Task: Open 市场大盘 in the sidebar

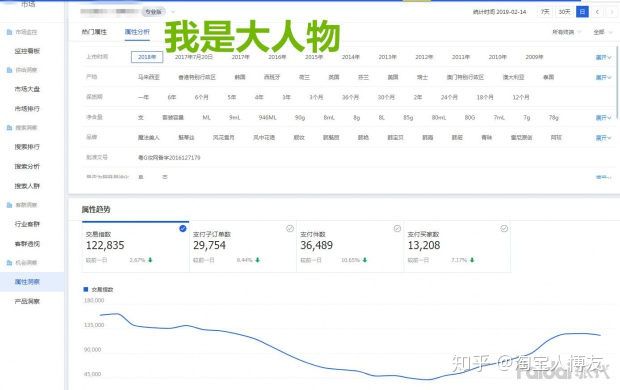Action: click(27, 89)
